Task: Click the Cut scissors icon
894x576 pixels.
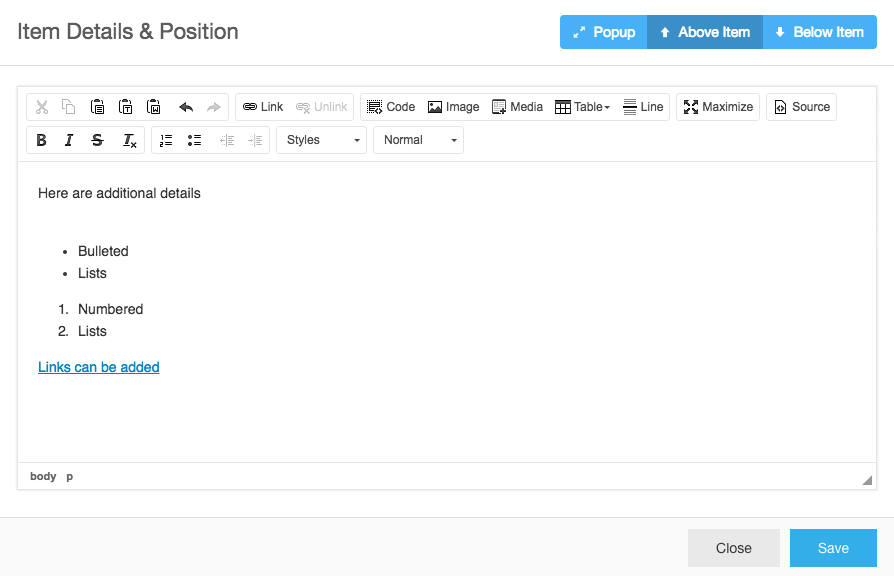Action: 42,107
